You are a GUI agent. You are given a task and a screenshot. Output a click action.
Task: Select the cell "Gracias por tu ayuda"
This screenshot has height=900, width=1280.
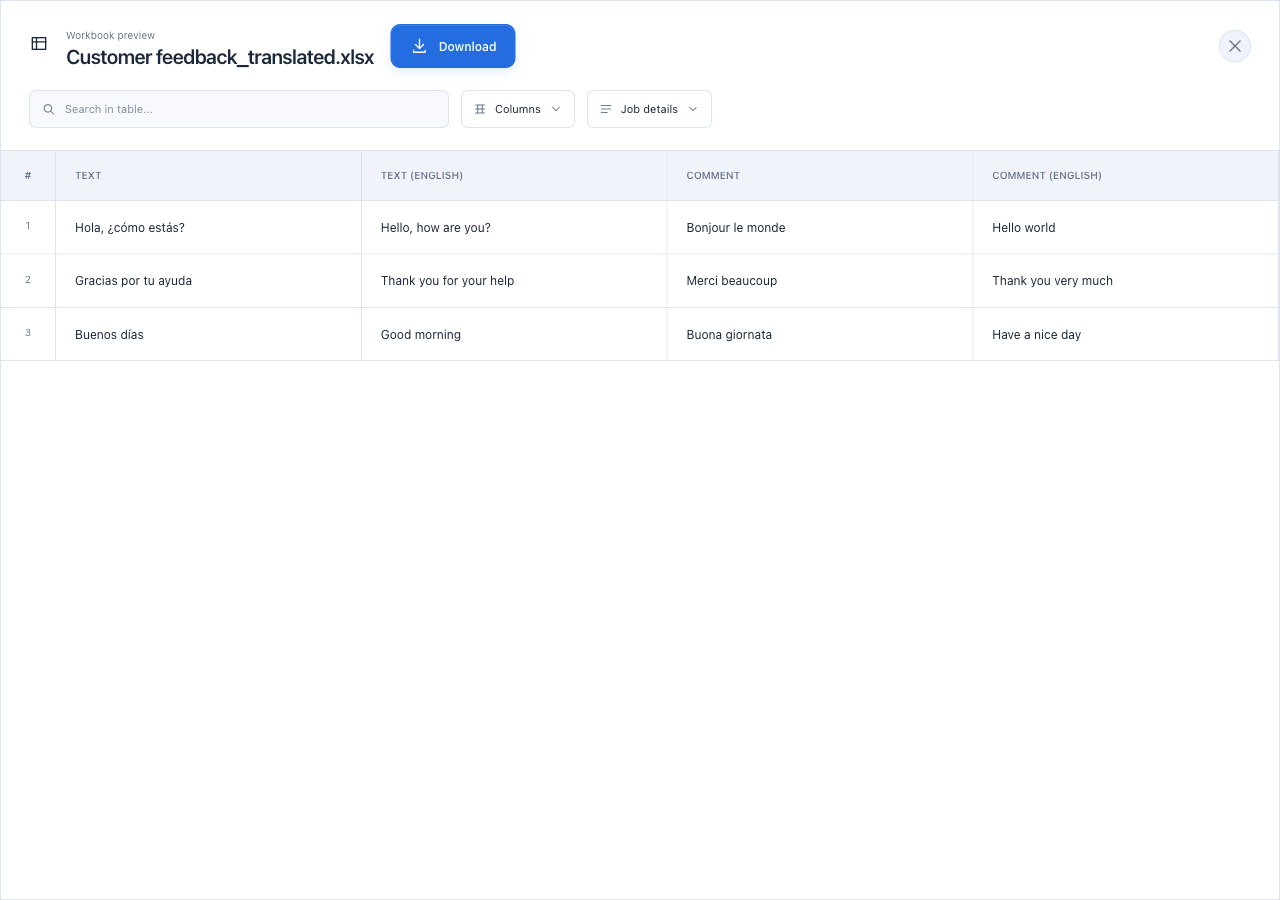208,281
